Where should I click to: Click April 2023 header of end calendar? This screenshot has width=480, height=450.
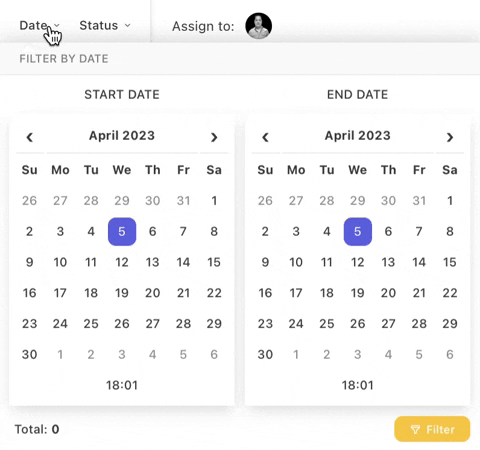pos(358,136)
